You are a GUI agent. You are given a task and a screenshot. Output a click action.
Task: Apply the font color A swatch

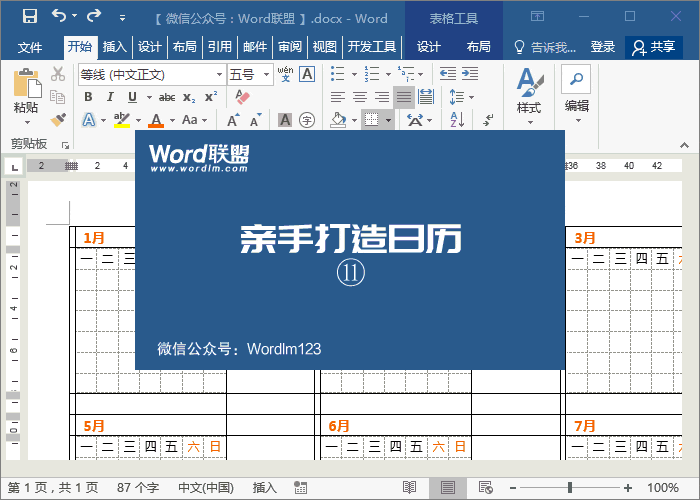click(x=156, y=120)
